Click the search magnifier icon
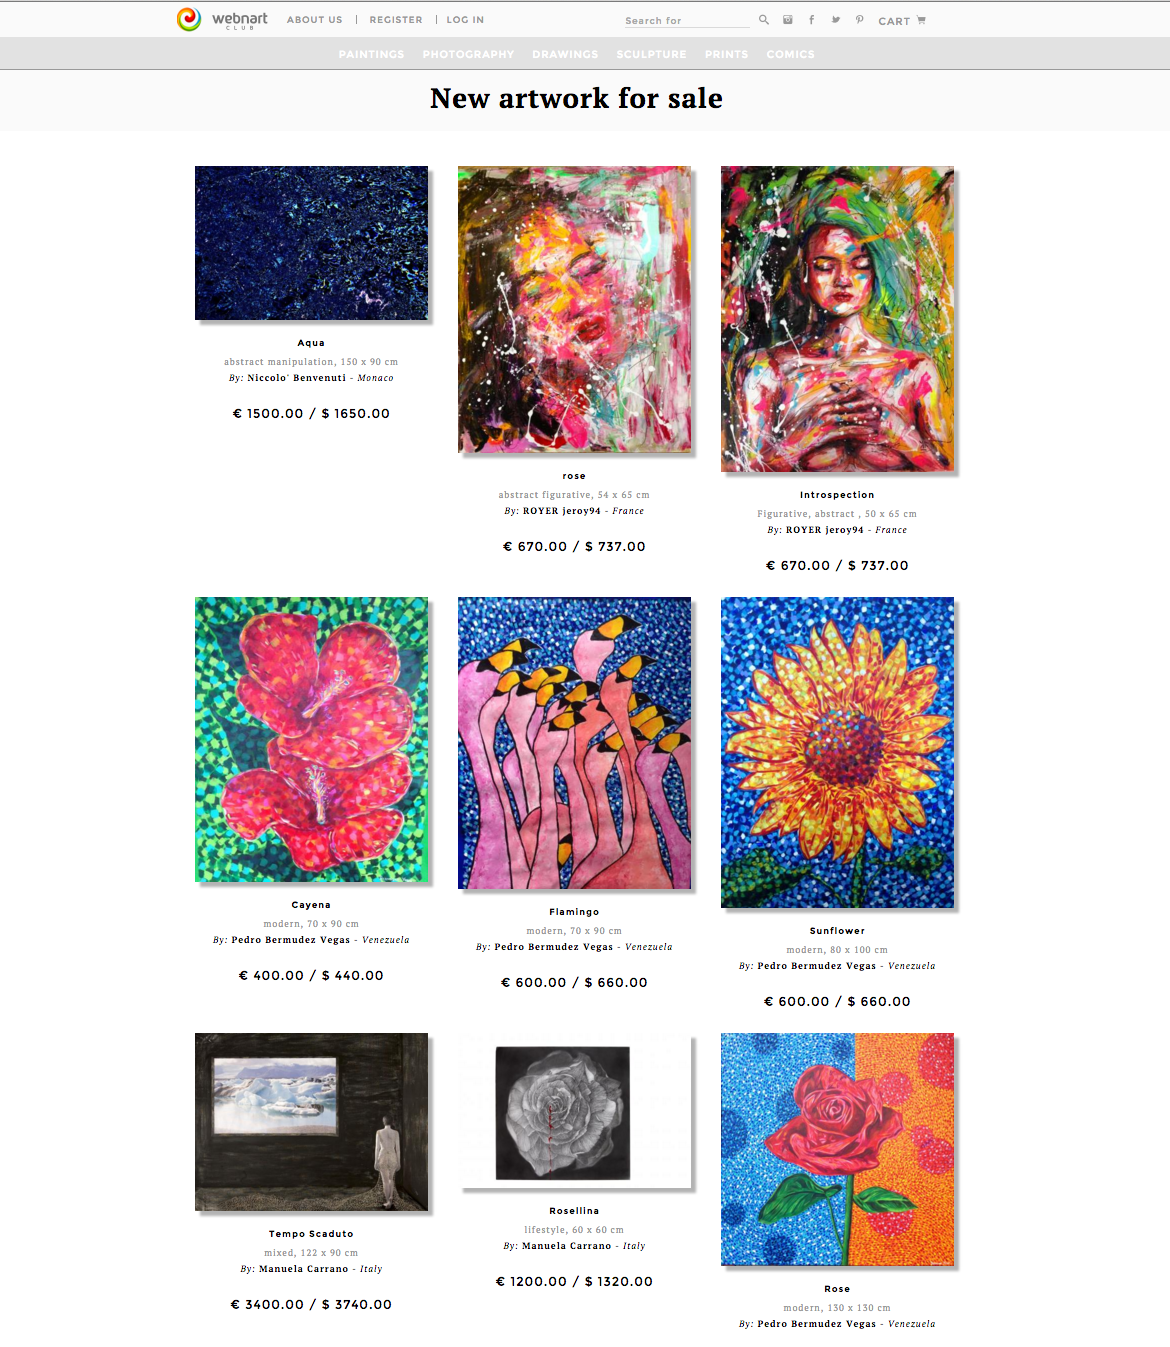The image size is (1170, 1347). 764,20
